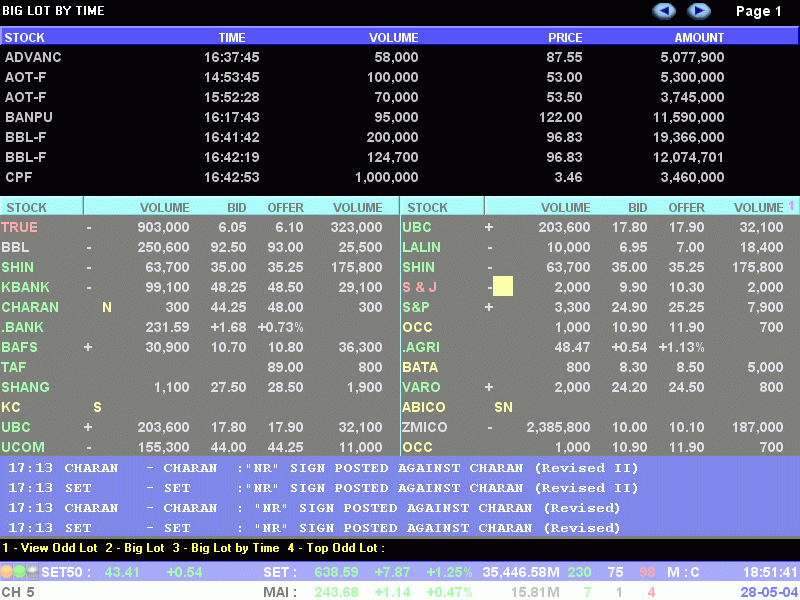The height and width of the screenshot is (600, 800).
Task: Select menu option 2 - Big Lot
Action: [135, 548]
